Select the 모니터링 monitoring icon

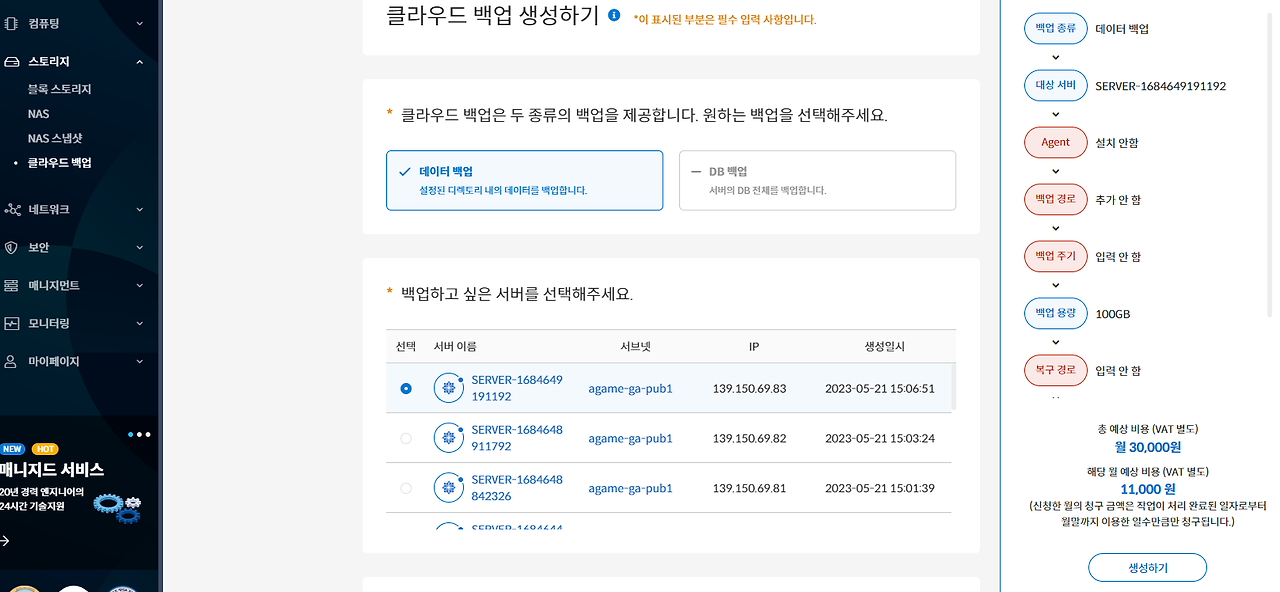(x=14, y=323)
